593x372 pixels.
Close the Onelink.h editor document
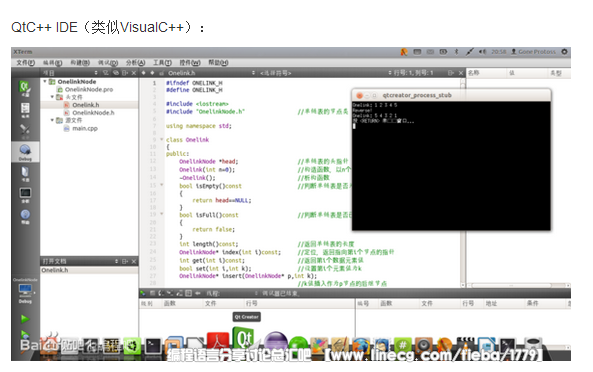pos(461,73)
